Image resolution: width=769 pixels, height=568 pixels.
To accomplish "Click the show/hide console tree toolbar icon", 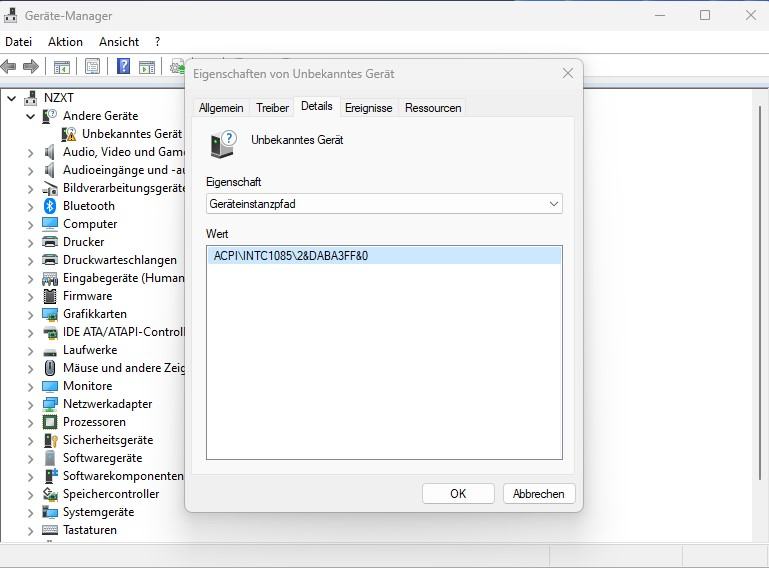I will click(x=62, y=66).
